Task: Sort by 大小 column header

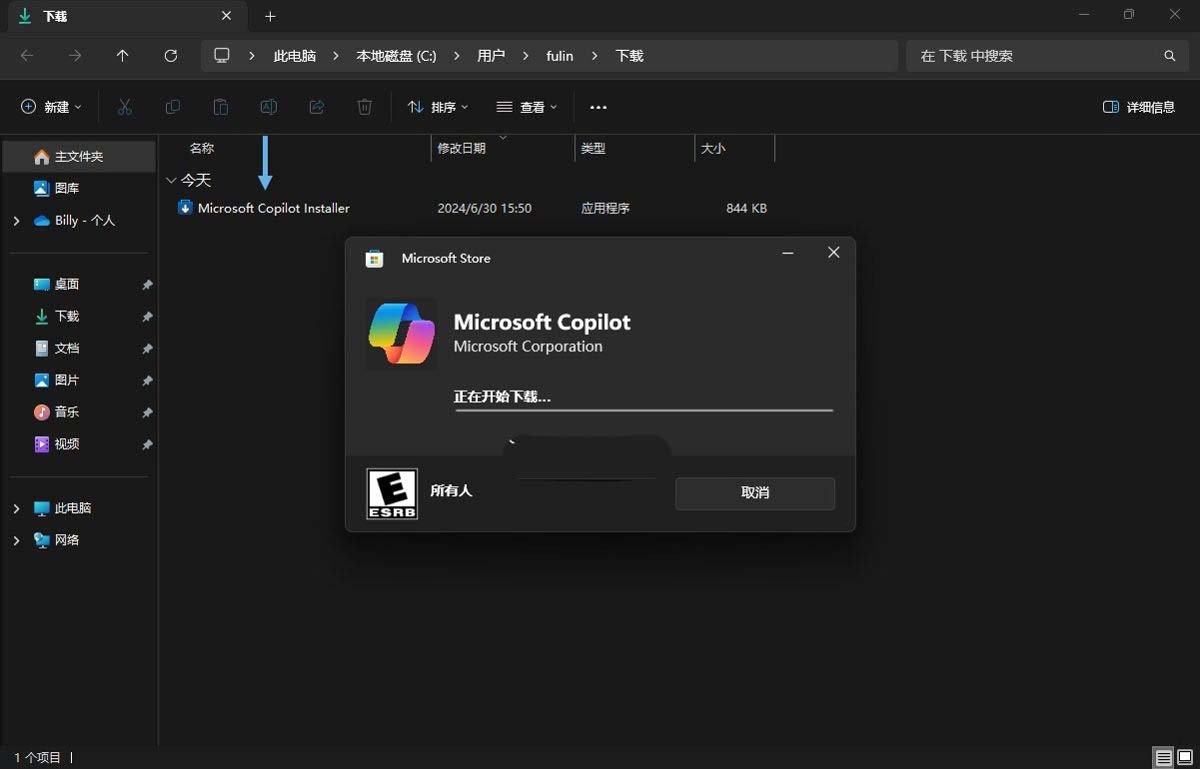Action: [713, 148]
